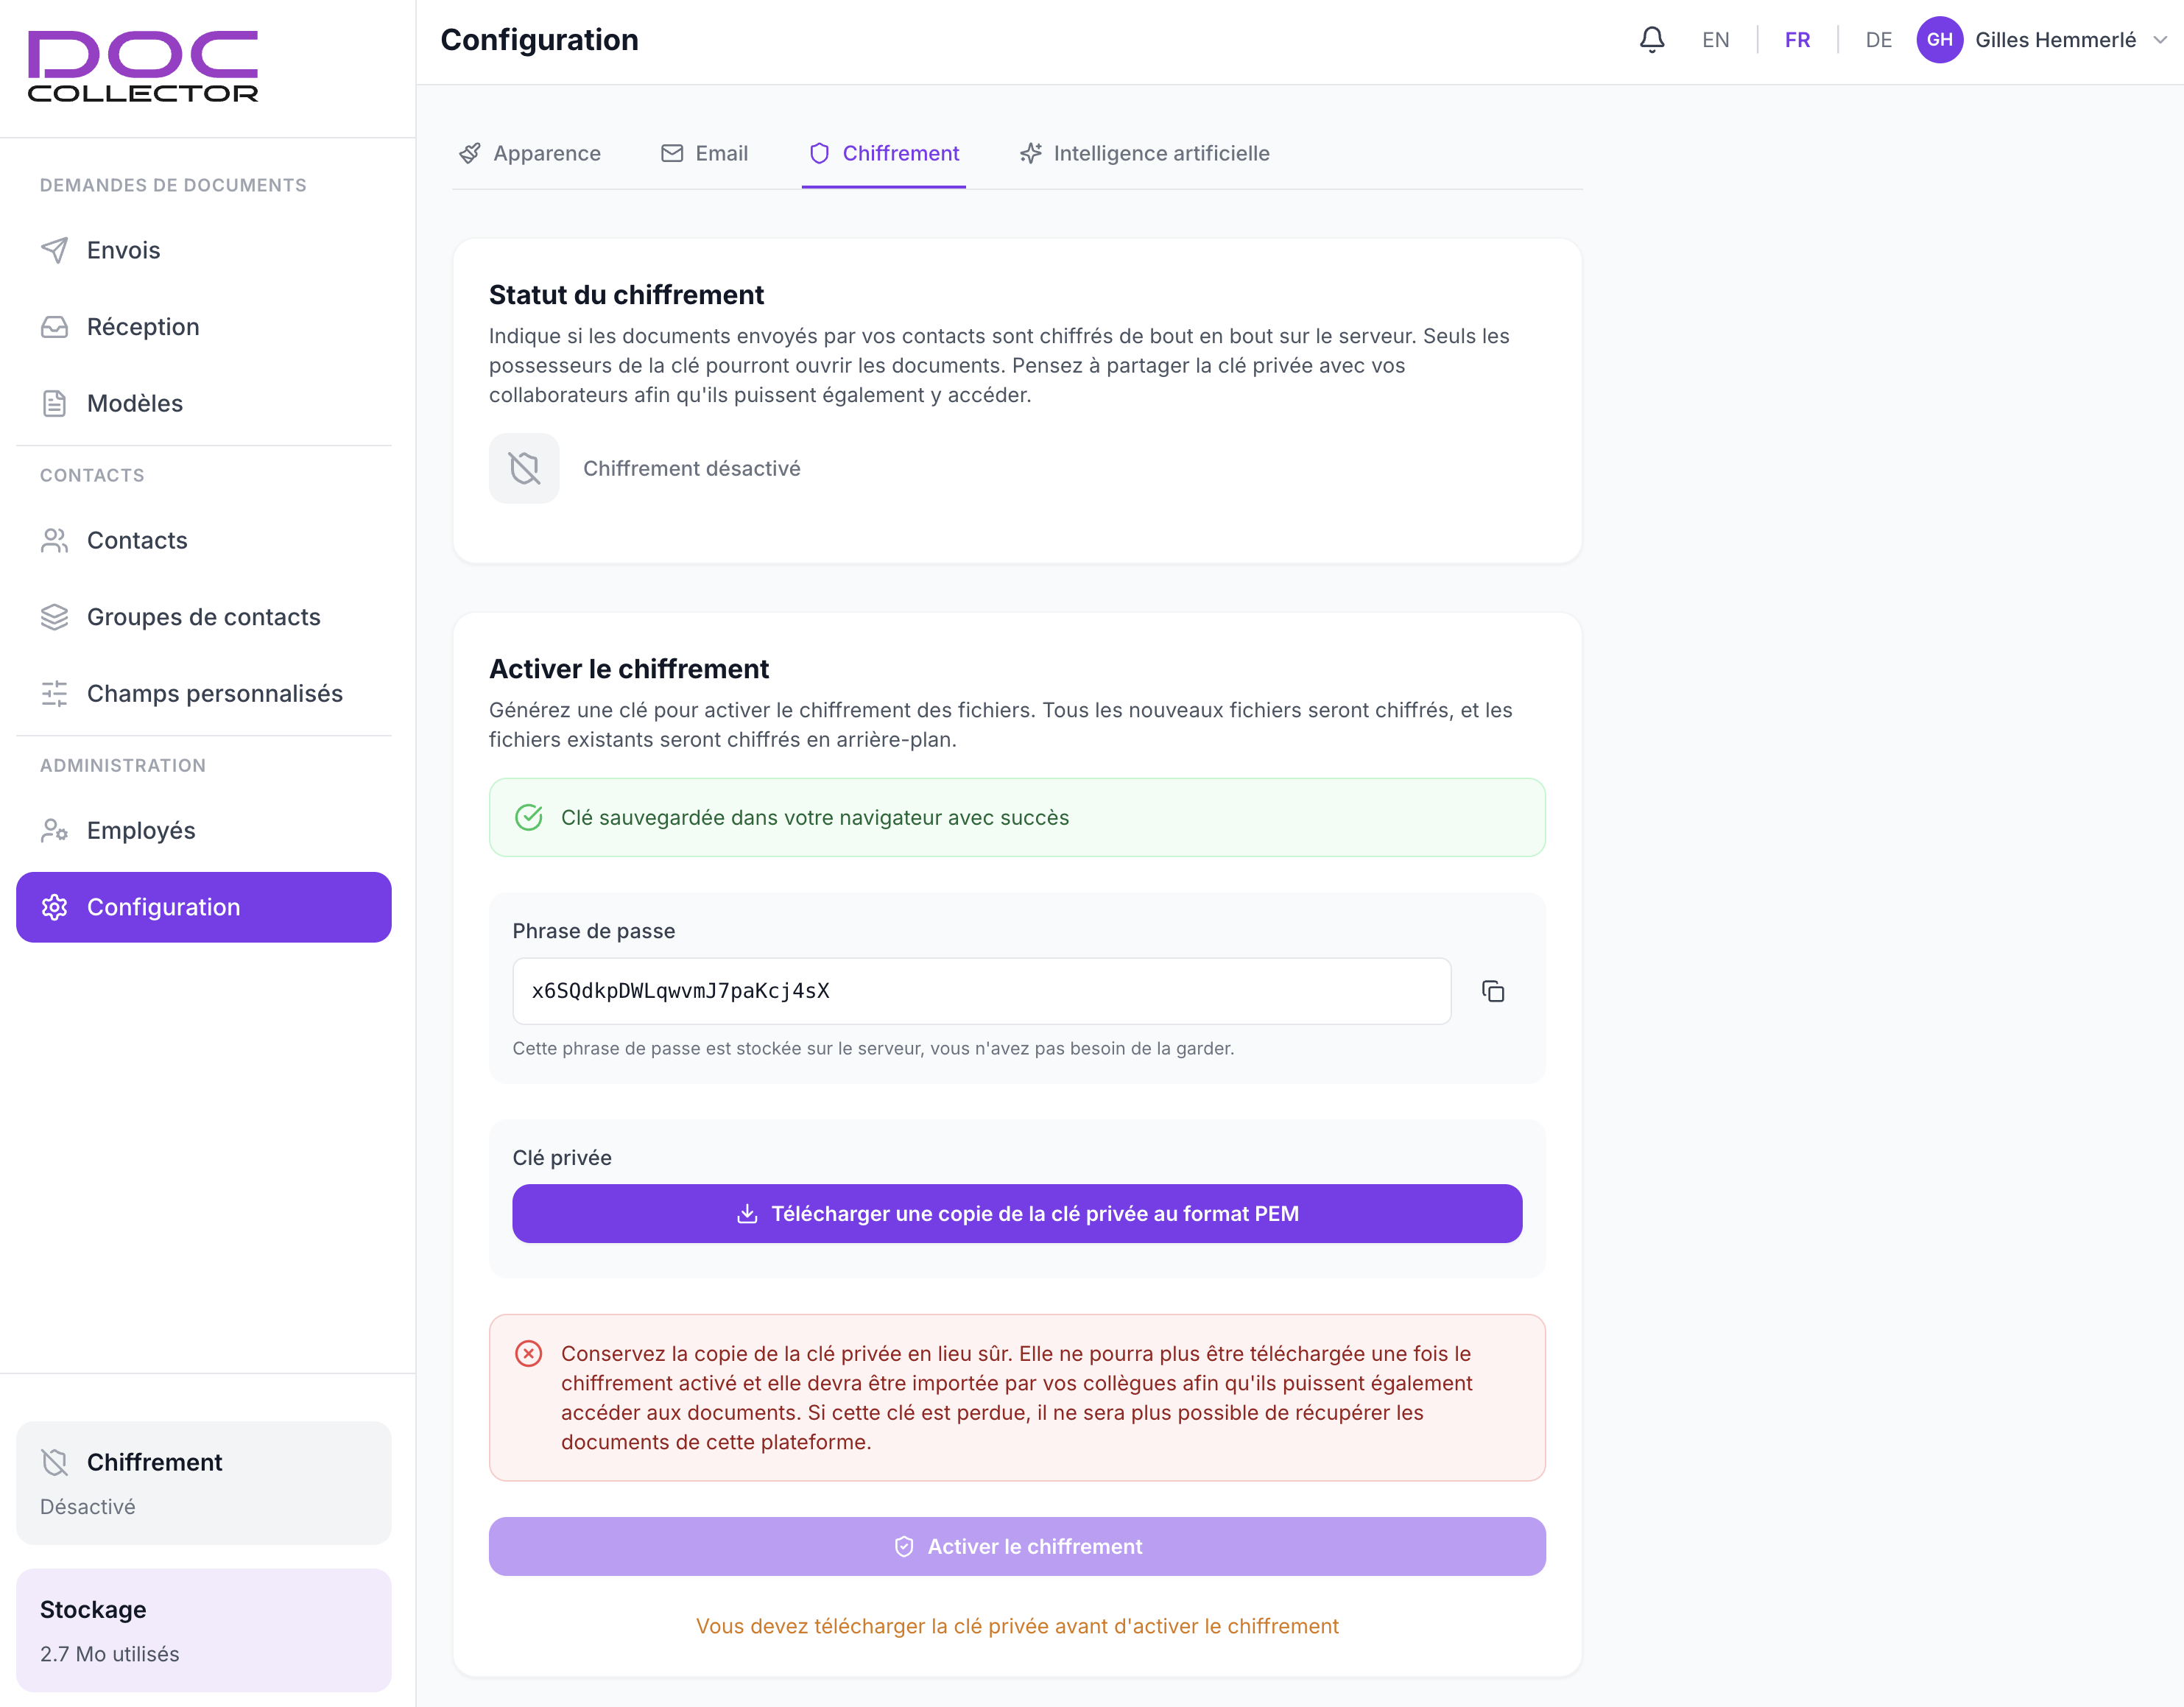Screen dimensions: 2184x1707
Task: Open the notifications bell
Action: point(1652,40)
